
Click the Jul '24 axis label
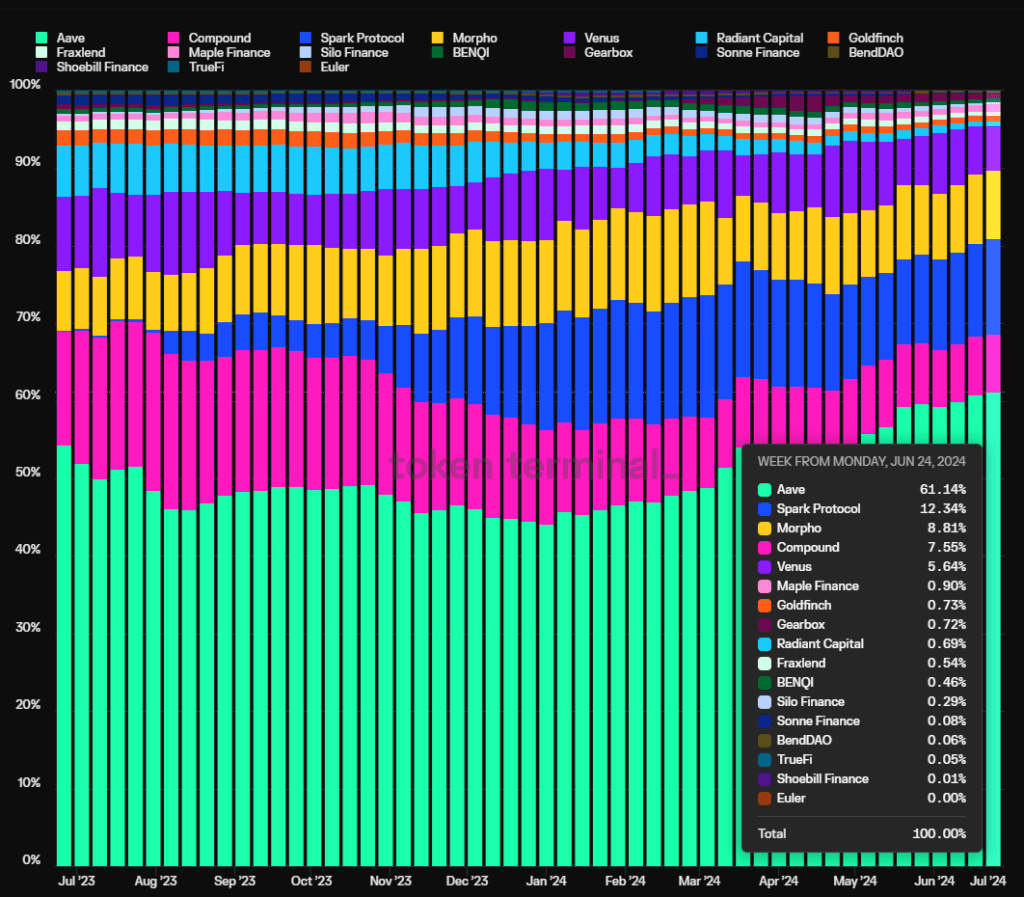(987, 881)
